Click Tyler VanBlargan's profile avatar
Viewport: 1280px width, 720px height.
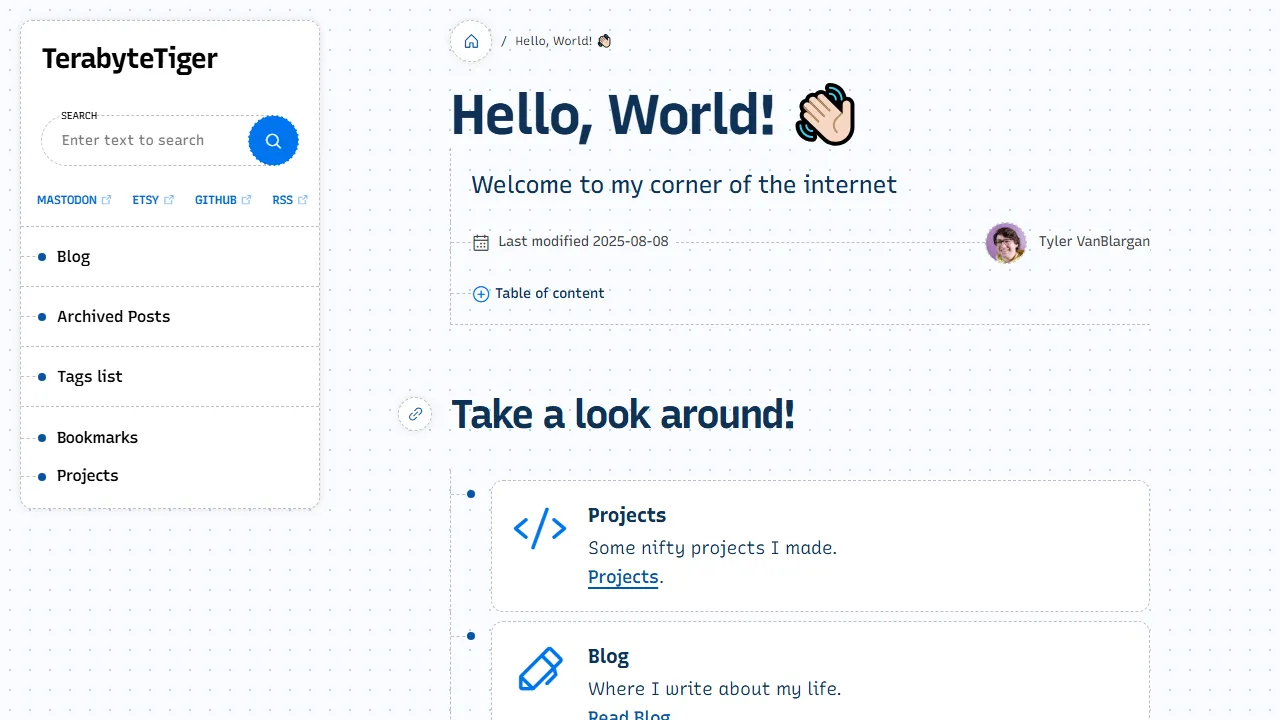pos(1006,242)
